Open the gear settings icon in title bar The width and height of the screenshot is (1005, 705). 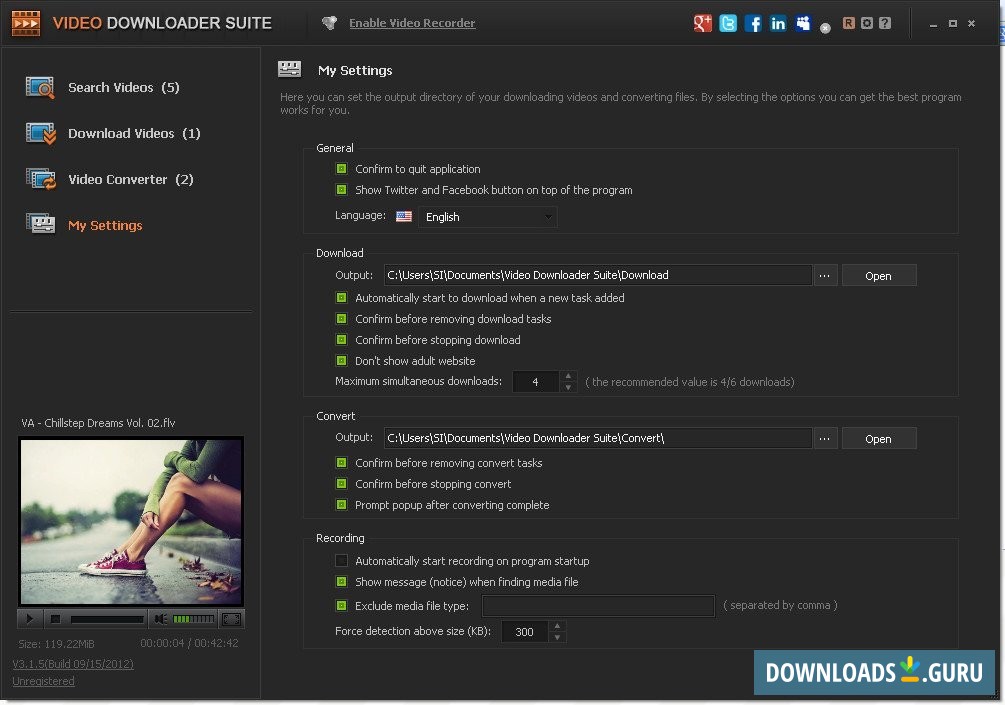(x=867, y=23)
